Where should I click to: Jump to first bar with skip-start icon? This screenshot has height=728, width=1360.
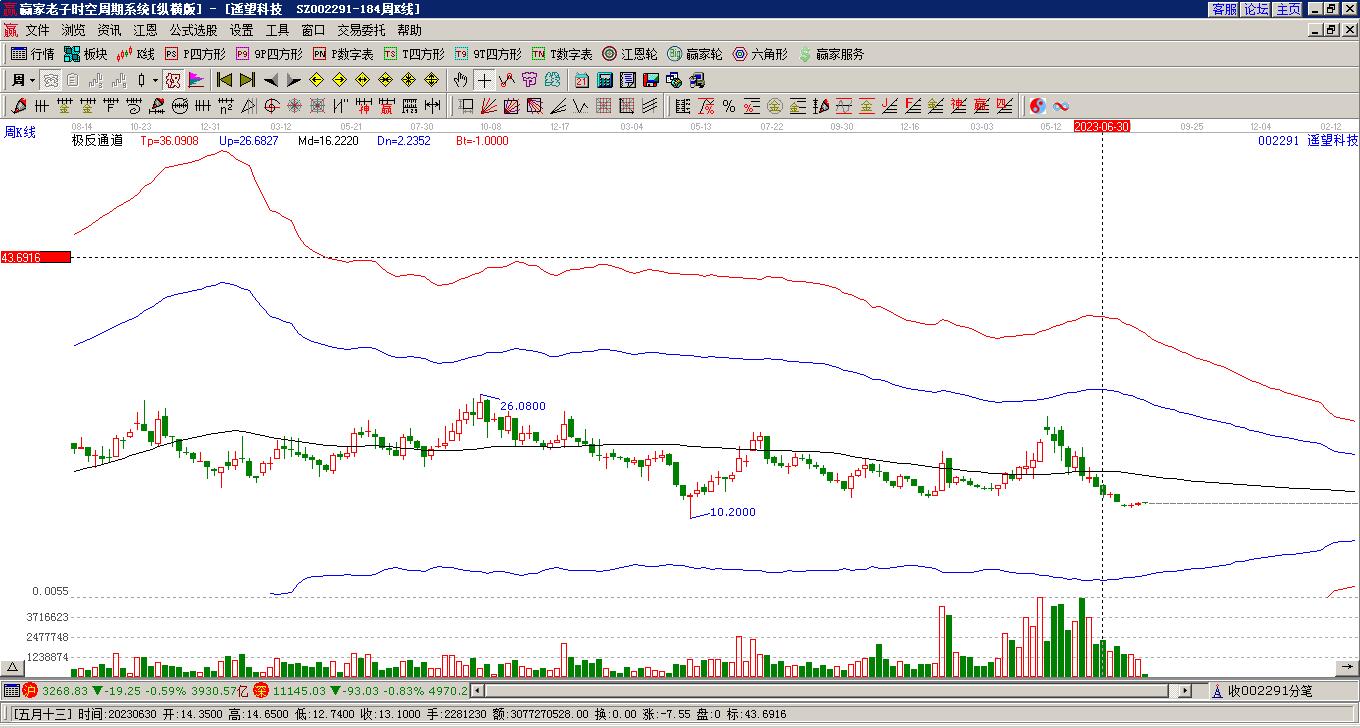click(x=224, y=80)
